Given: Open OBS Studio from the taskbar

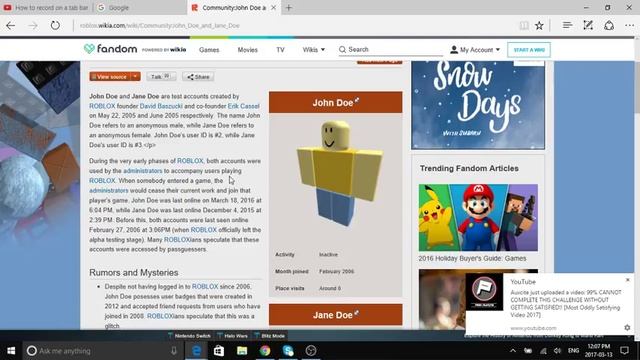Looking at the screenshot, I should 311,351.
